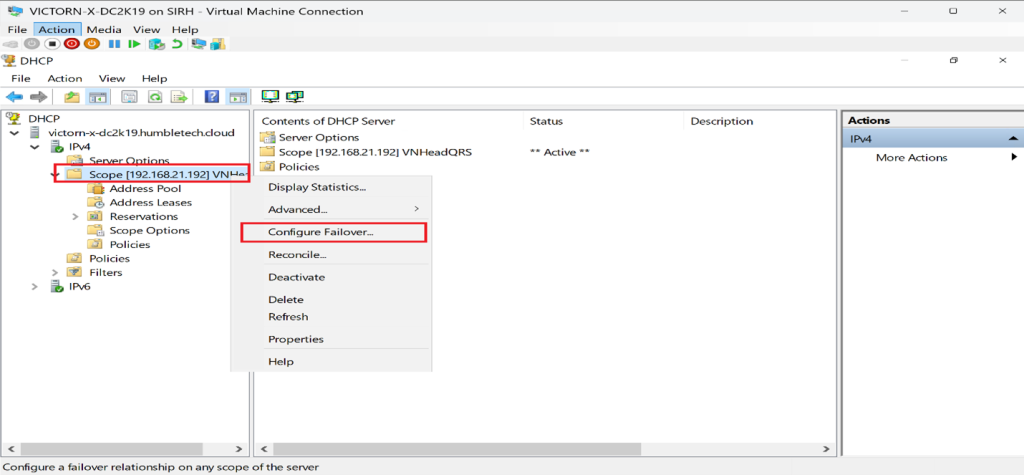Click the Status column header
The height and width of the screenshot is (475, 1024).
(x=547, y=121)
